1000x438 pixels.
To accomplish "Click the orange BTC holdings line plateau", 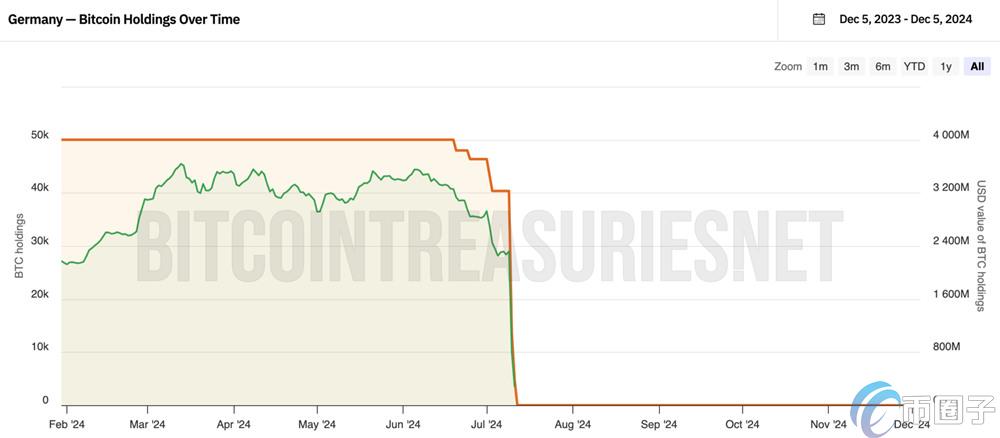I will 250,140.
